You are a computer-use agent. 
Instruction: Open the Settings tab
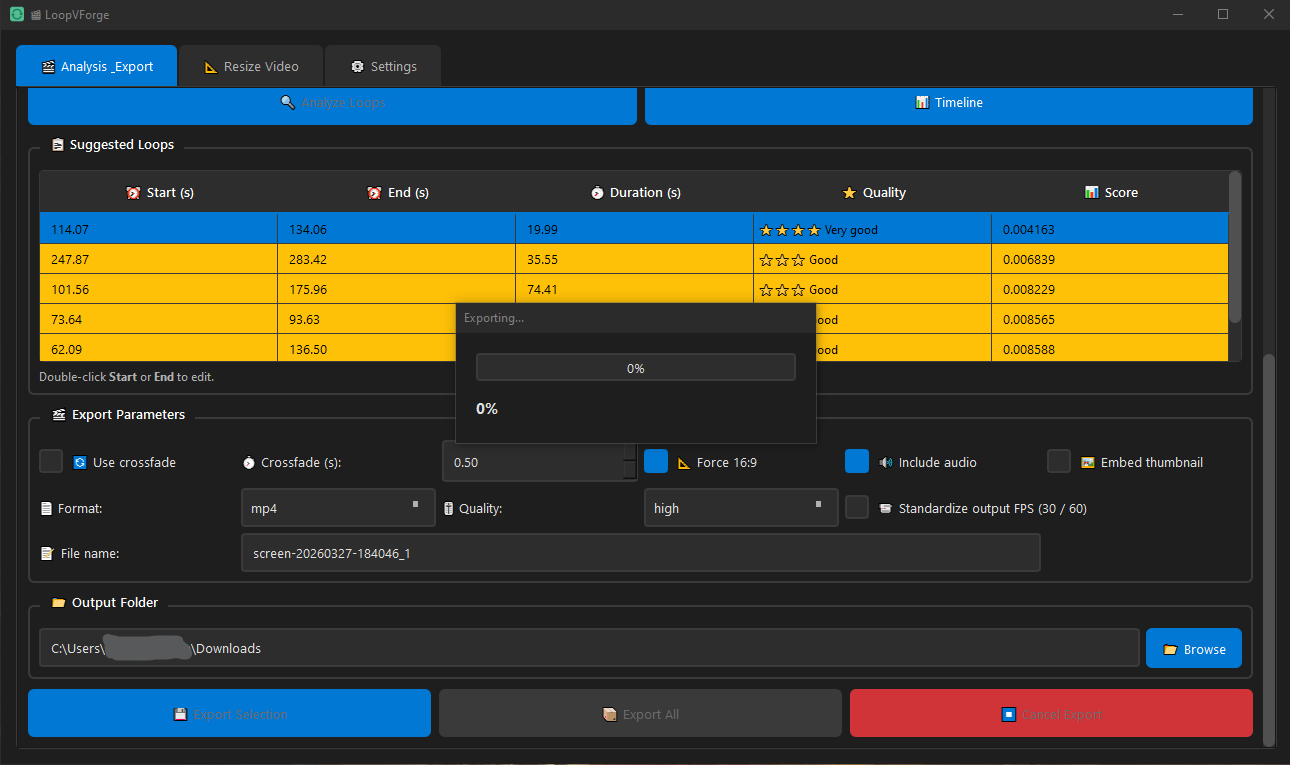tap(383, 66)
